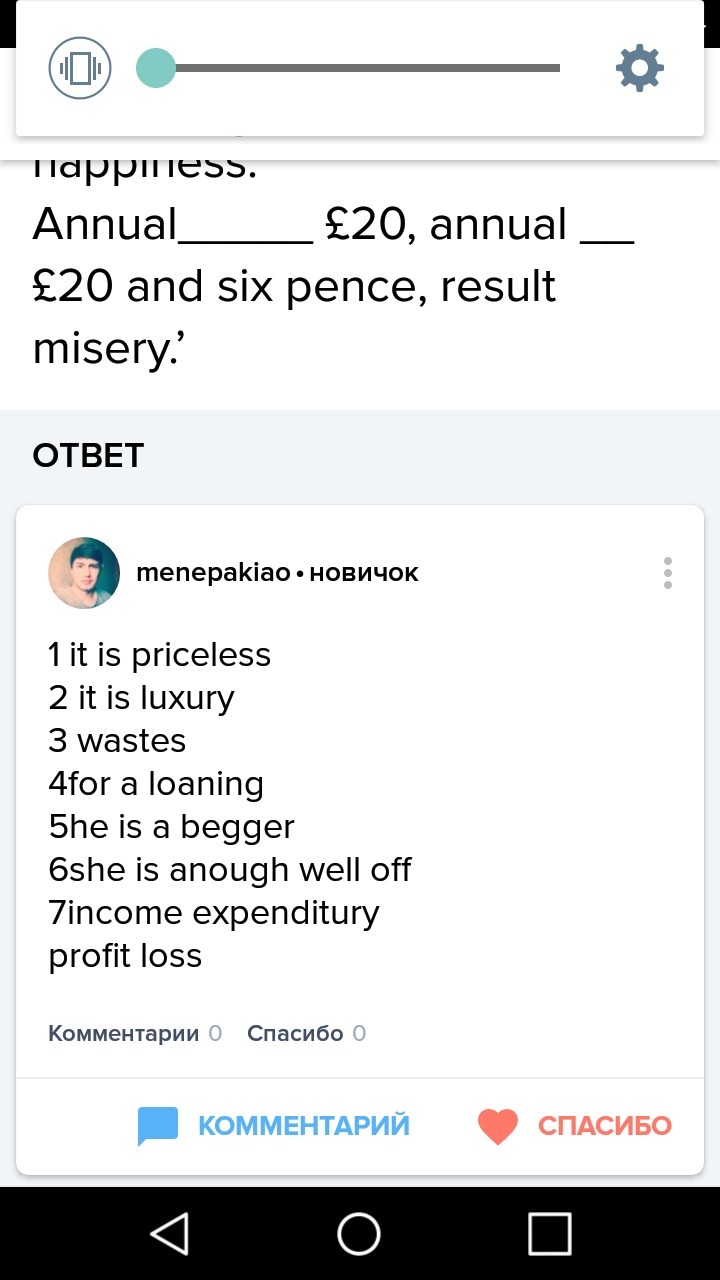
Task: Tap the ОТВЕТ section heading
Action: 88,456
